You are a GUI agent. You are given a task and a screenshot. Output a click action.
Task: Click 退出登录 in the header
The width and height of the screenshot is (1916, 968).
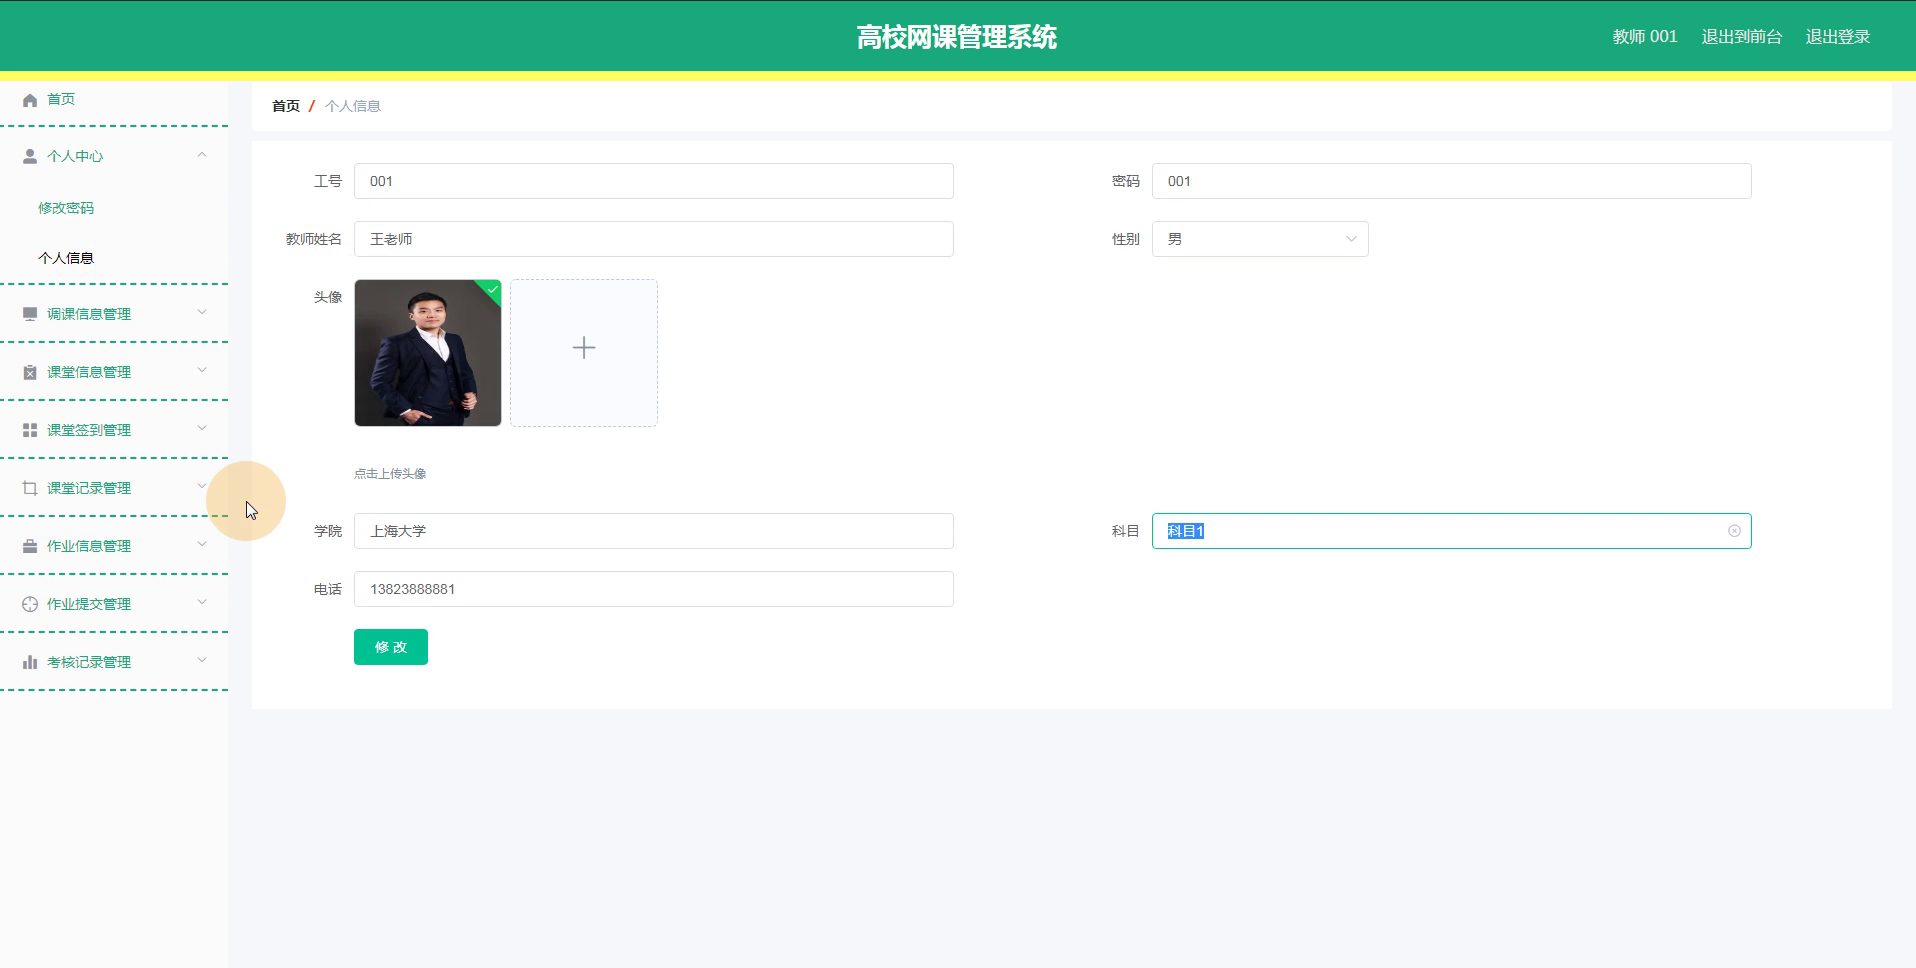click(1837, 37)
